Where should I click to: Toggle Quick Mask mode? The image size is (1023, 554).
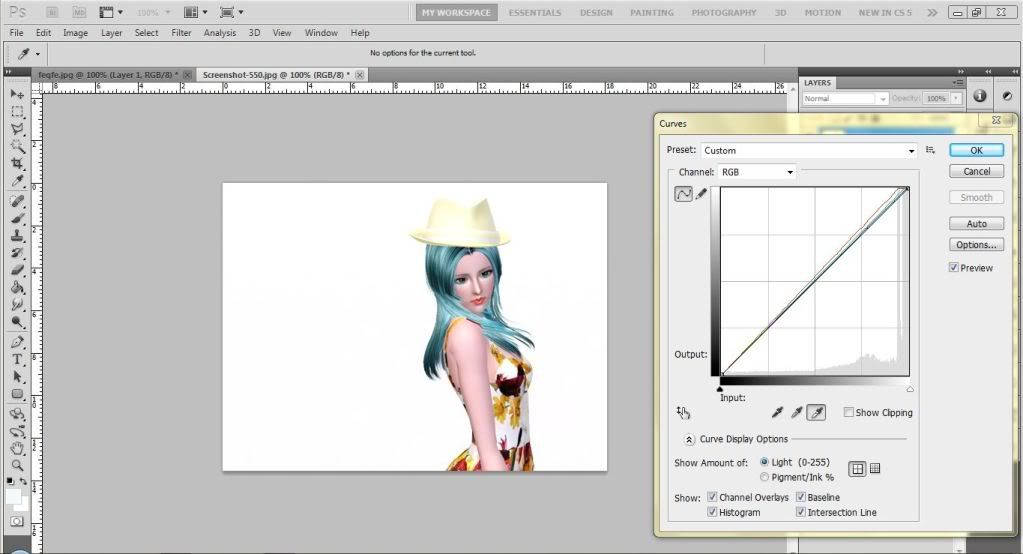[x=17, y=521]
